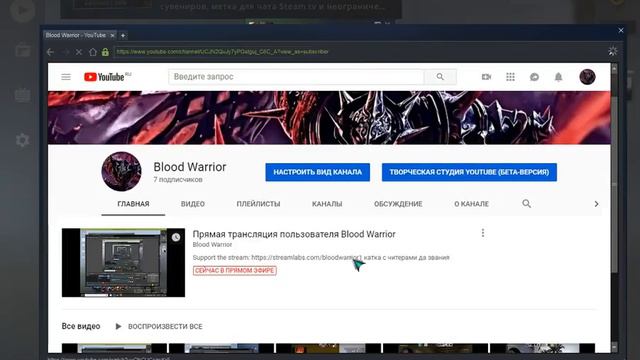Screen dimensions: 640x360
Task: Go back with the browser back arrow
Action: pyautogui.click(x=50, y=52)
